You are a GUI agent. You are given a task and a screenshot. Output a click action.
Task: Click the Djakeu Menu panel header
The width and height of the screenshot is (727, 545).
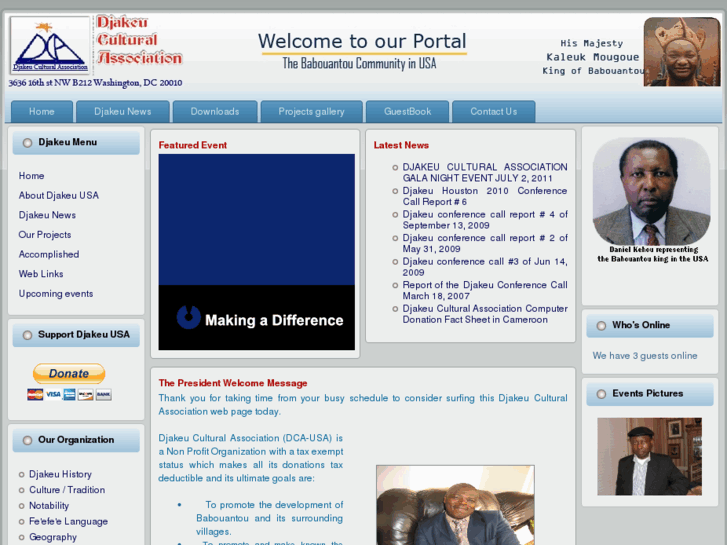[x=76, y=142]
